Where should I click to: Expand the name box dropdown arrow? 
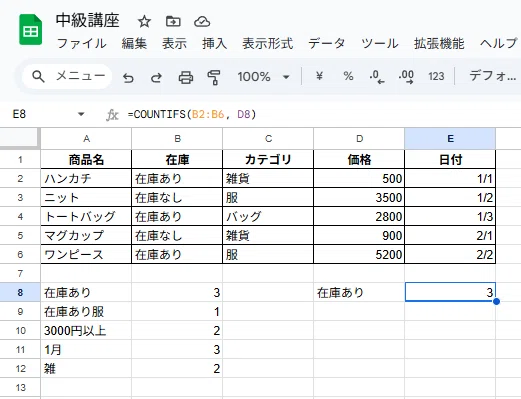[x=81, y=114]
